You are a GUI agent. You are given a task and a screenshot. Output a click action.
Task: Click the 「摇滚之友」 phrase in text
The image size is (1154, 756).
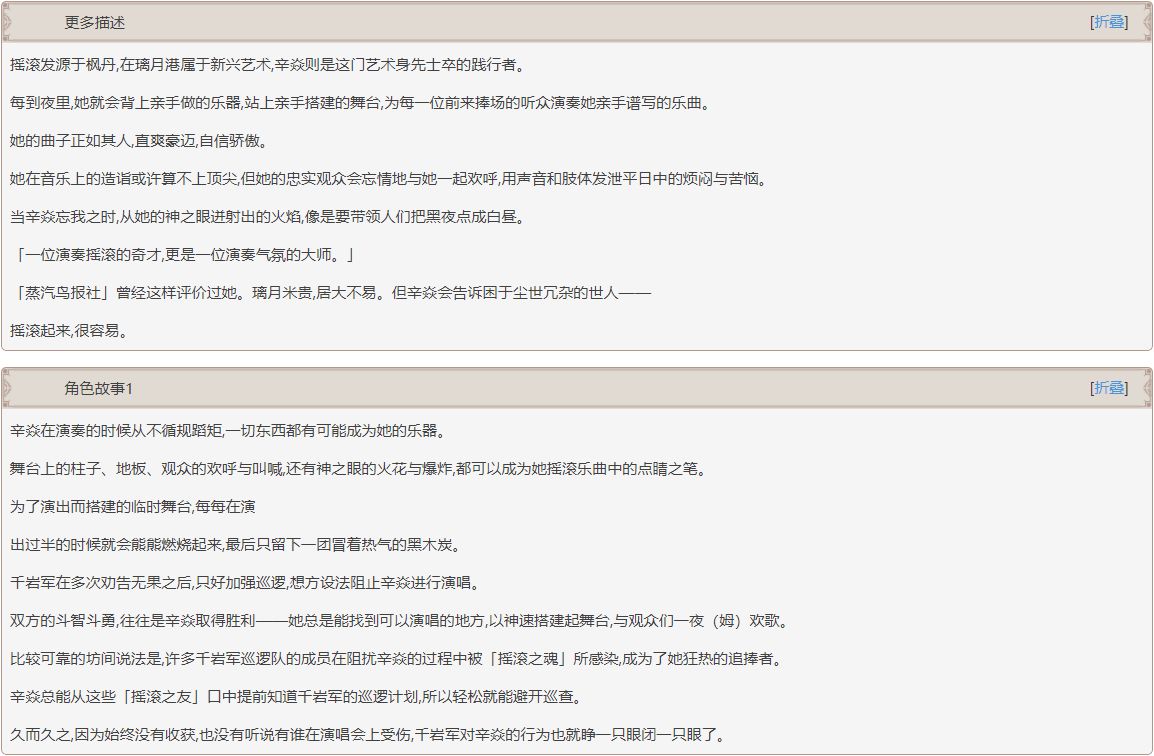[164, 697]
